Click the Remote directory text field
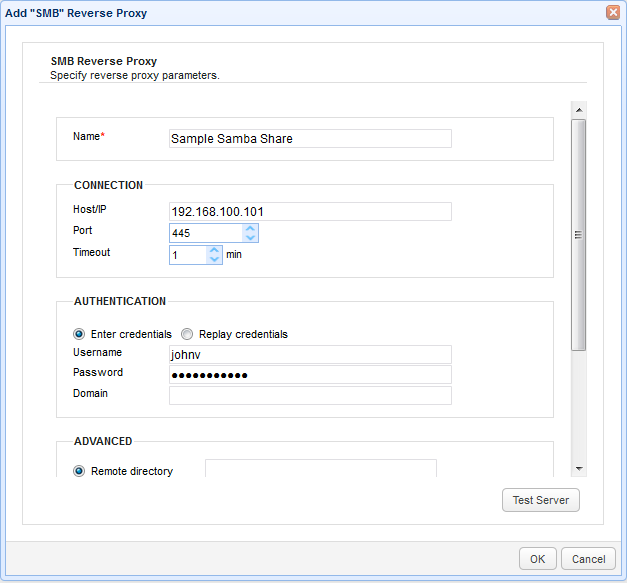 [320, 468]
